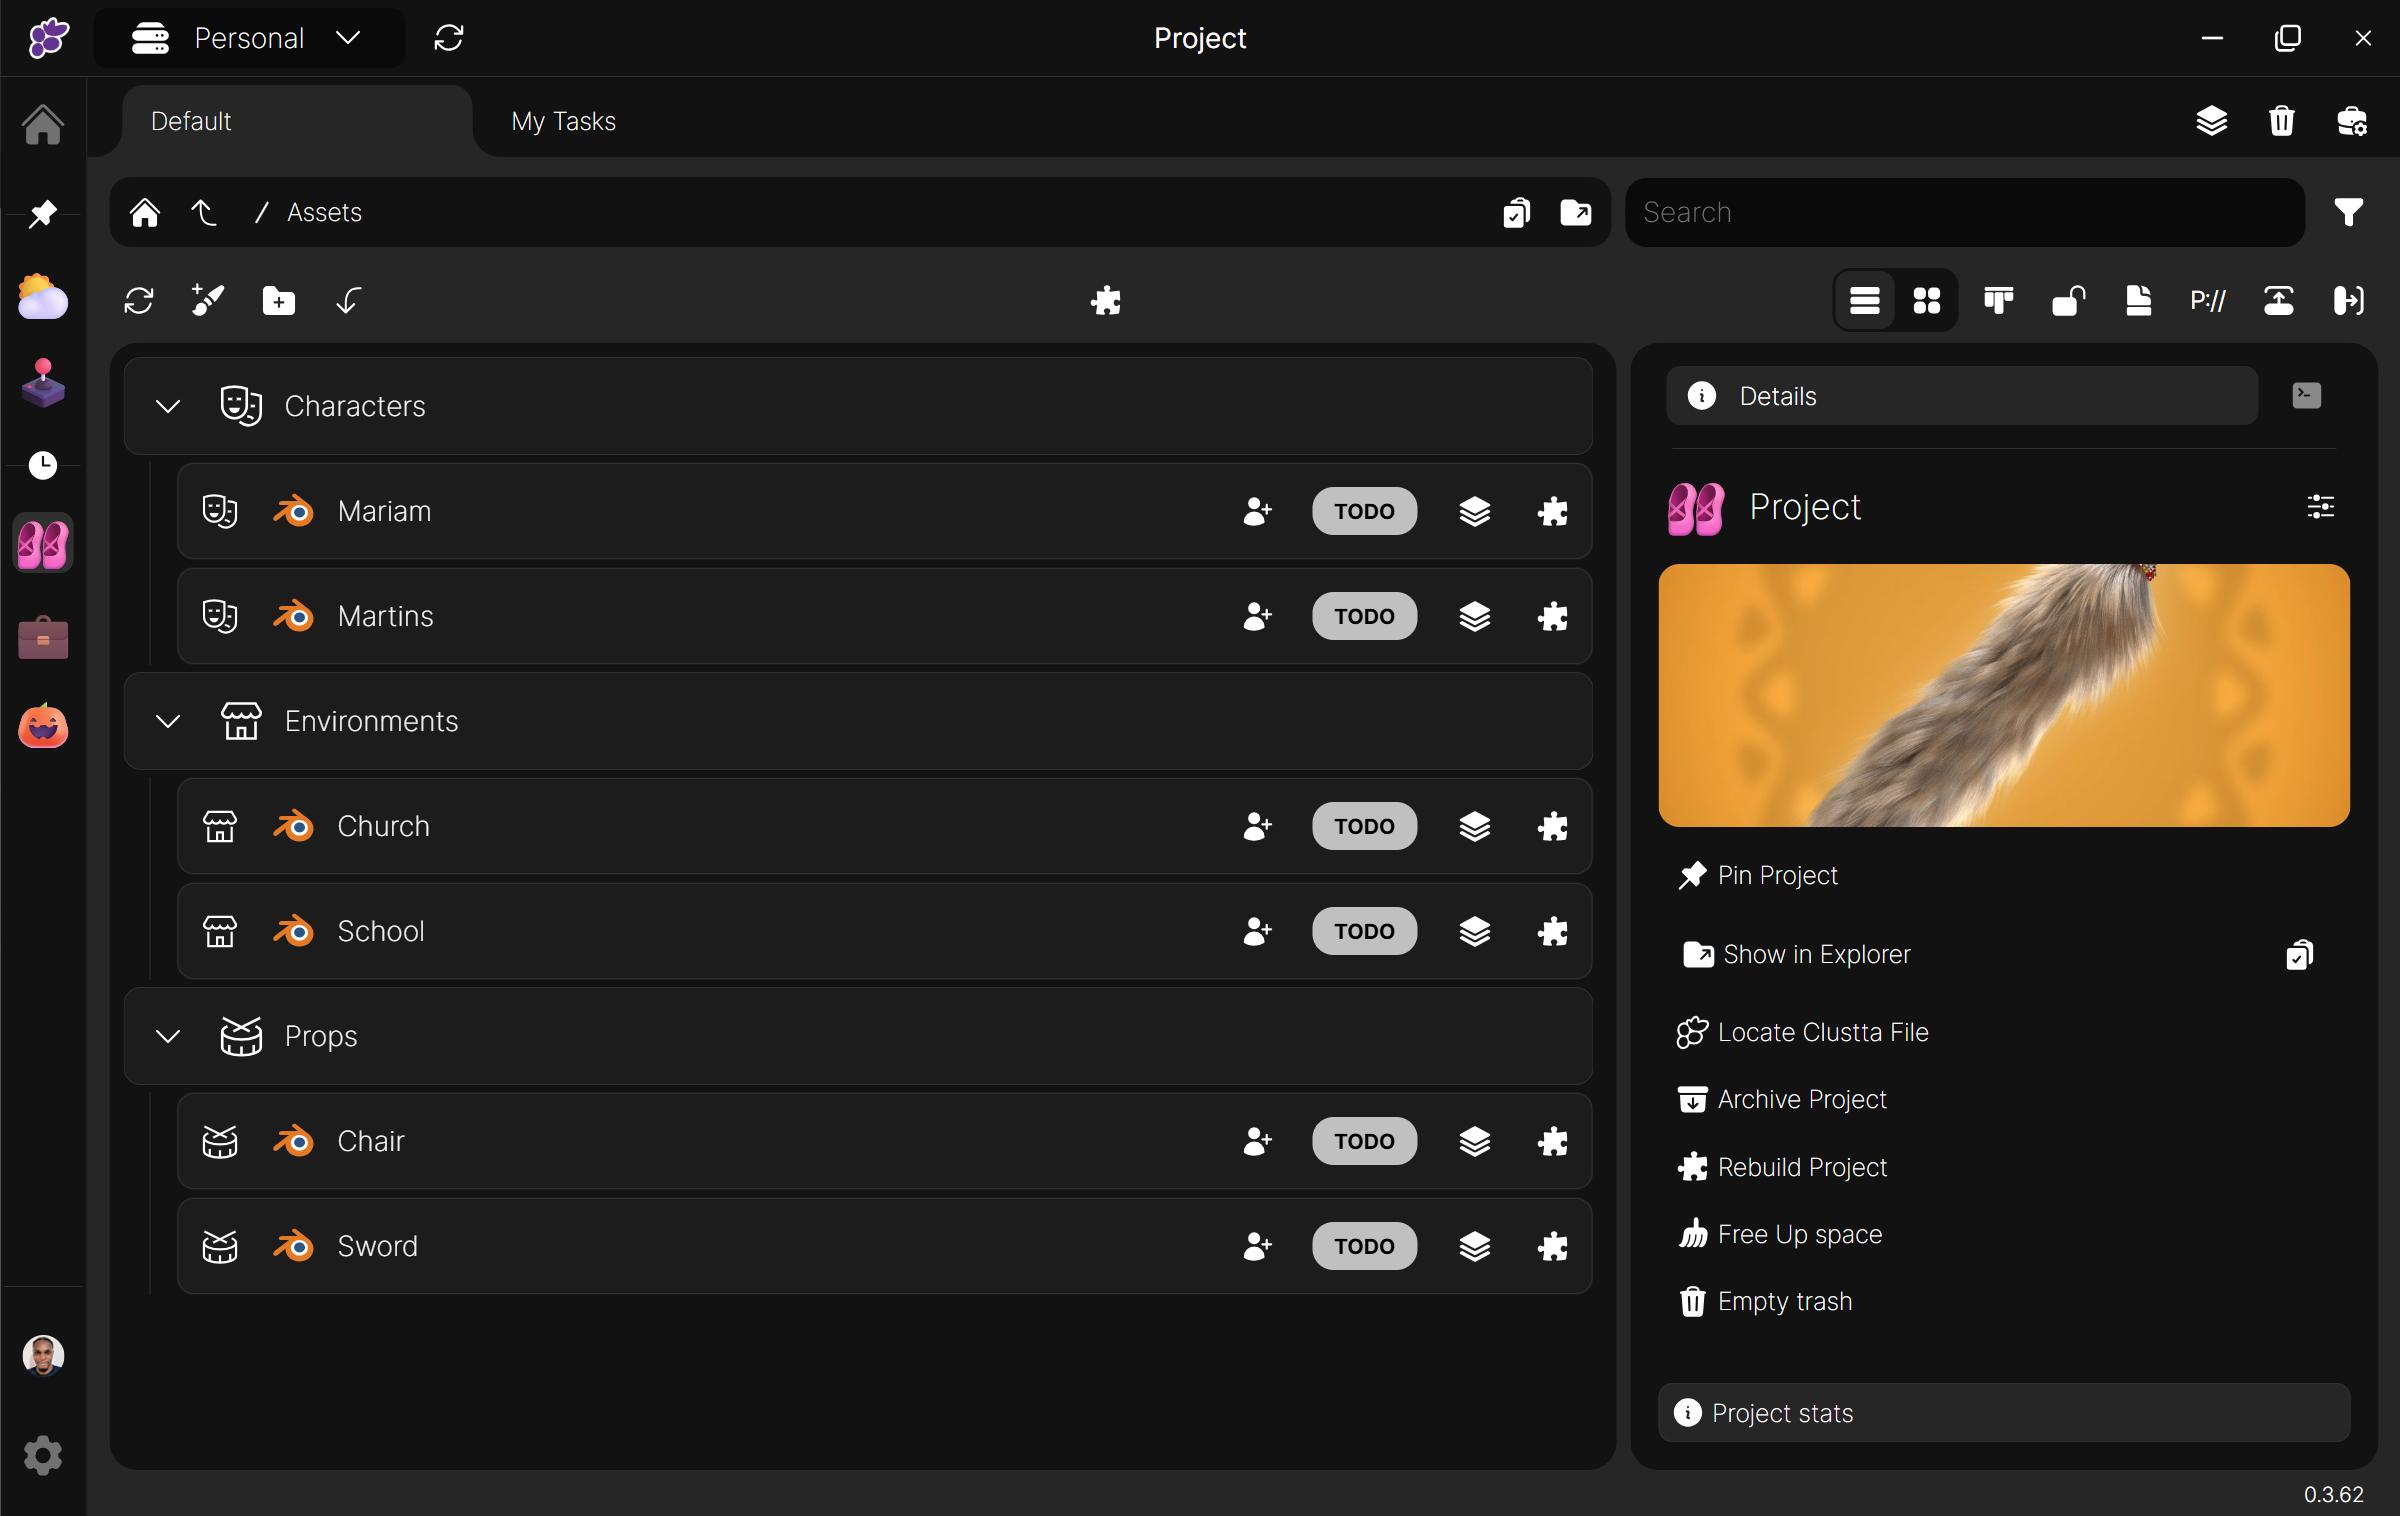Collapse the Characters group
The height and width of the screenshot is (1516, 2400).
(x=168, y=406)
